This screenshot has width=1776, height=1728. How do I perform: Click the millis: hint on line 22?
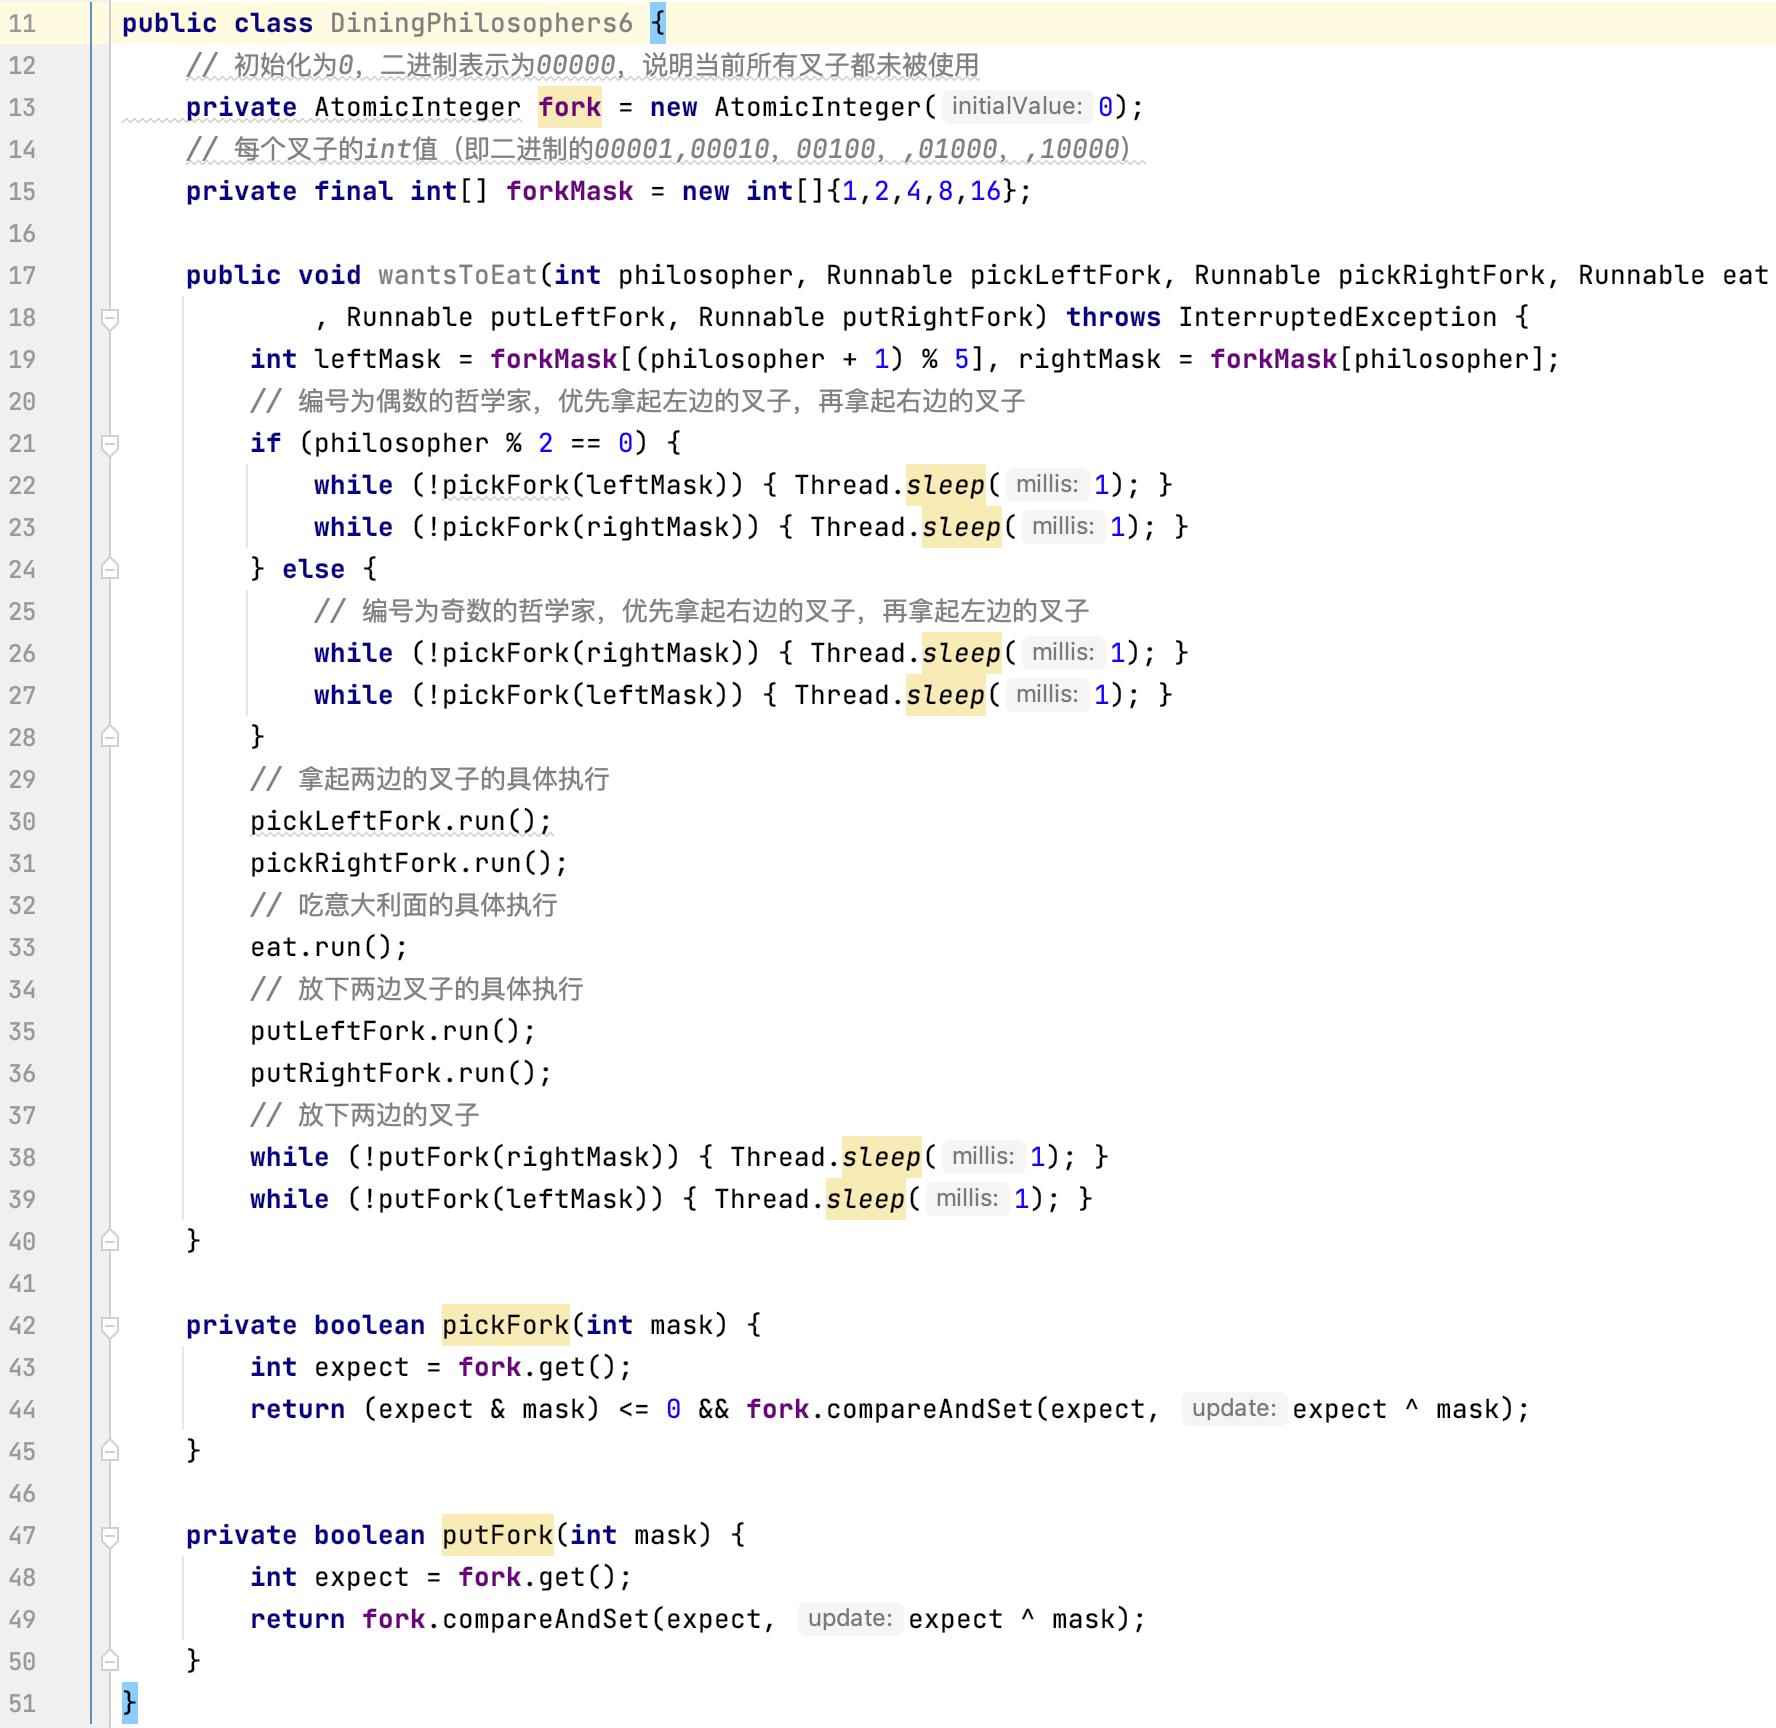tap(1046, 484)
